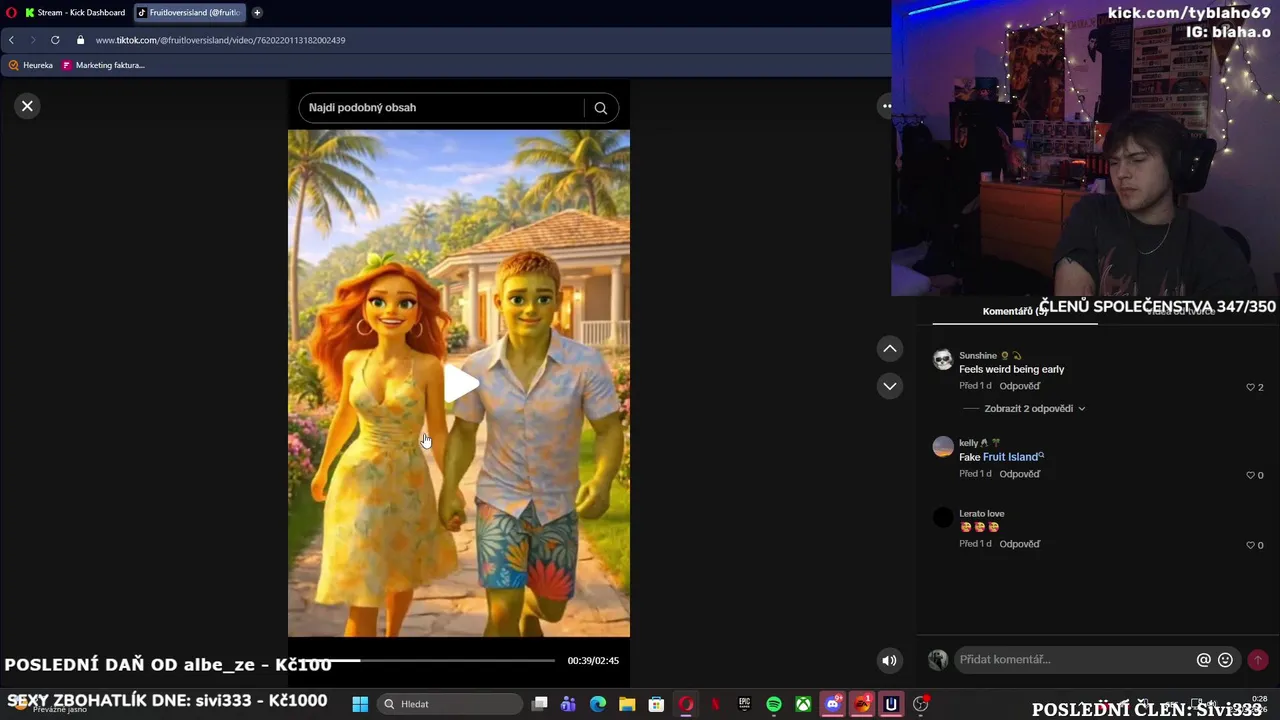Viewport: 1280px width, 720px height.
Task: Click the padlock site info icon
Action: click(81, 40)
